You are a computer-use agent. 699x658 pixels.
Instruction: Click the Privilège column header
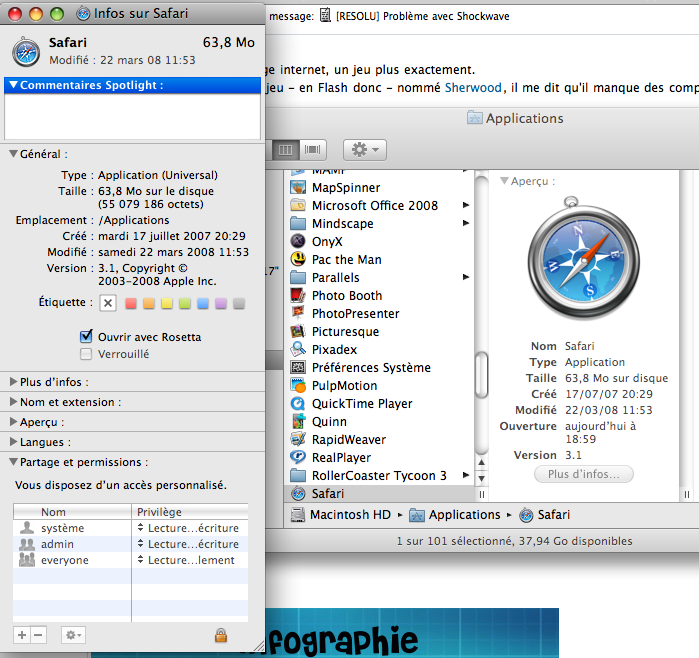190,512
